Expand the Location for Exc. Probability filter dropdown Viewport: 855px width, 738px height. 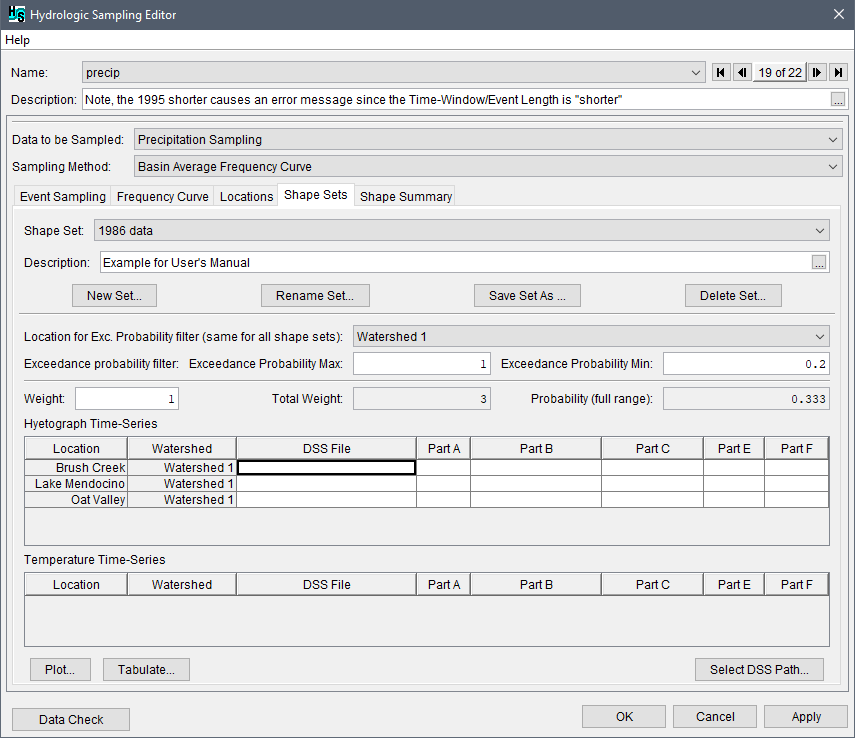591,337
